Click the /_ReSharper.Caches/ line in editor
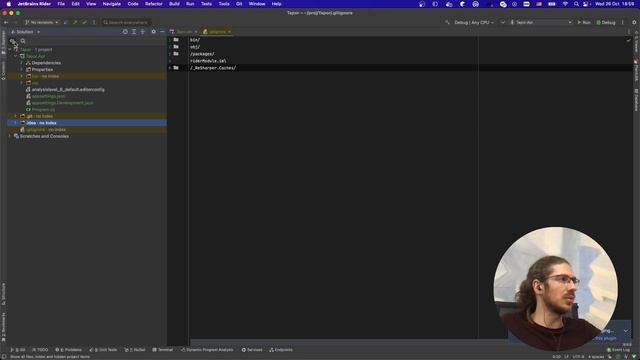Image resolution: width=640 pixels, height=360 pixels. [x=213, y=68]
